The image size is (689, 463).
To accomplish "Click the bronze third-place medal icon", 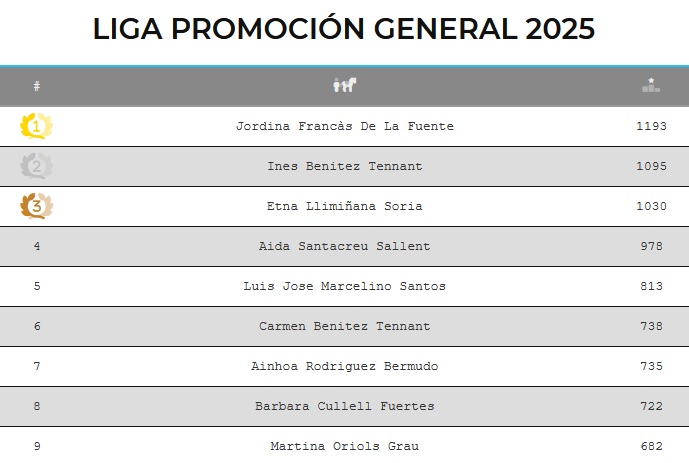I will point(37,206).
